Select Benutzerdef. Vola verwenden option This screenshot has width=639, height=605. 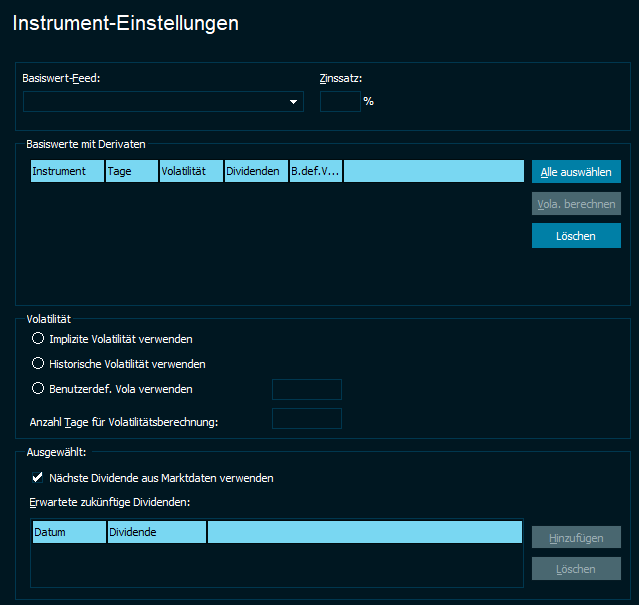39,389
